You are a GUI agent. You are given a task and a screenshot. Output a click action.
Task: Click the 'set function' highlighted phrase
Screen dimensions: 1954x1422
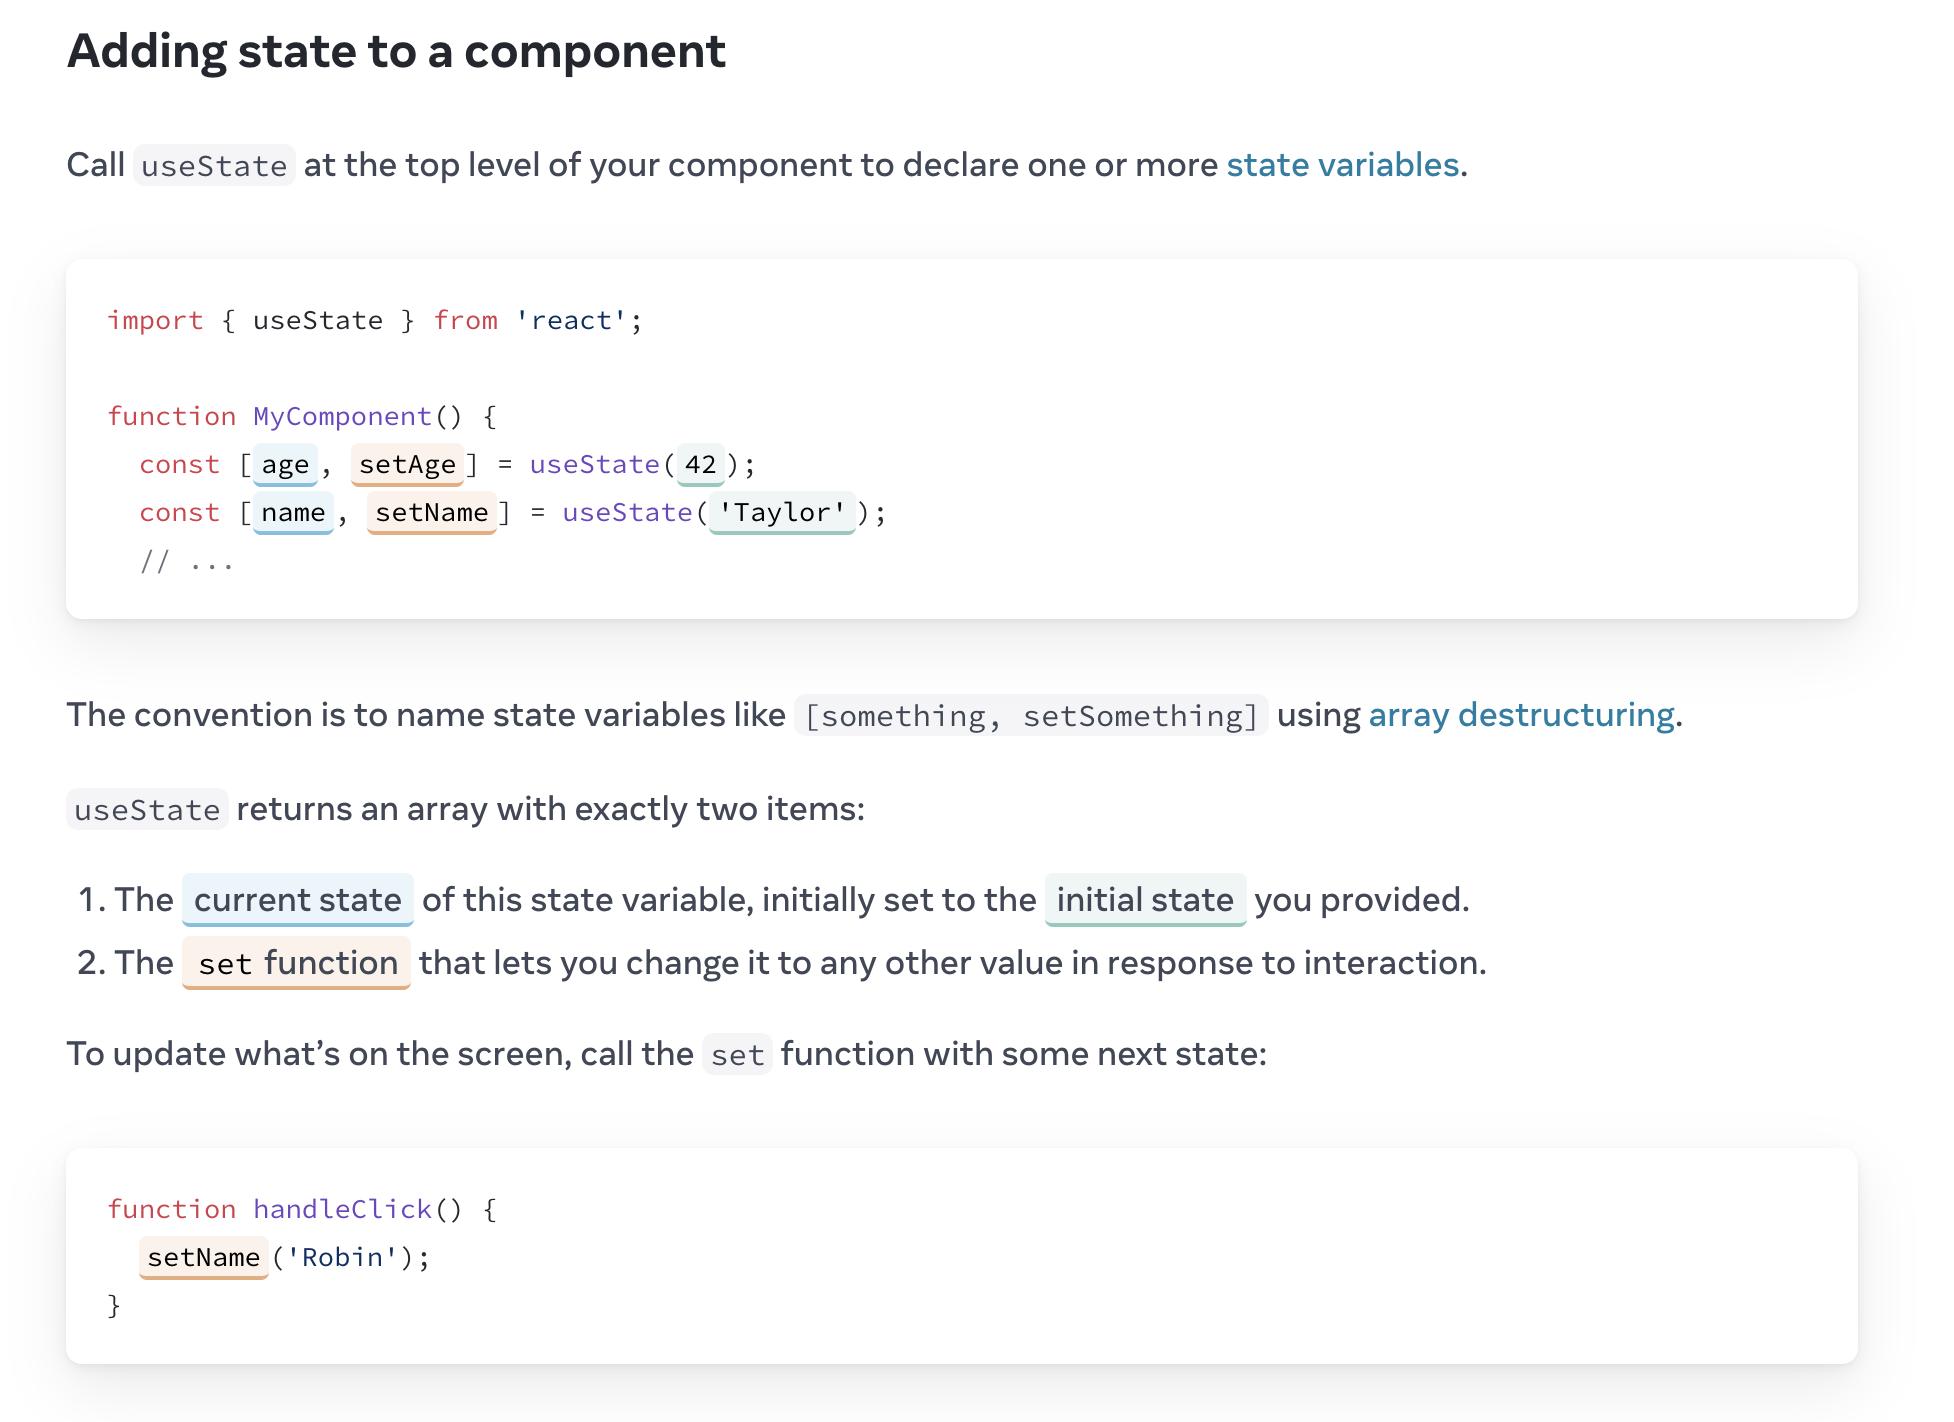(297, 963)
